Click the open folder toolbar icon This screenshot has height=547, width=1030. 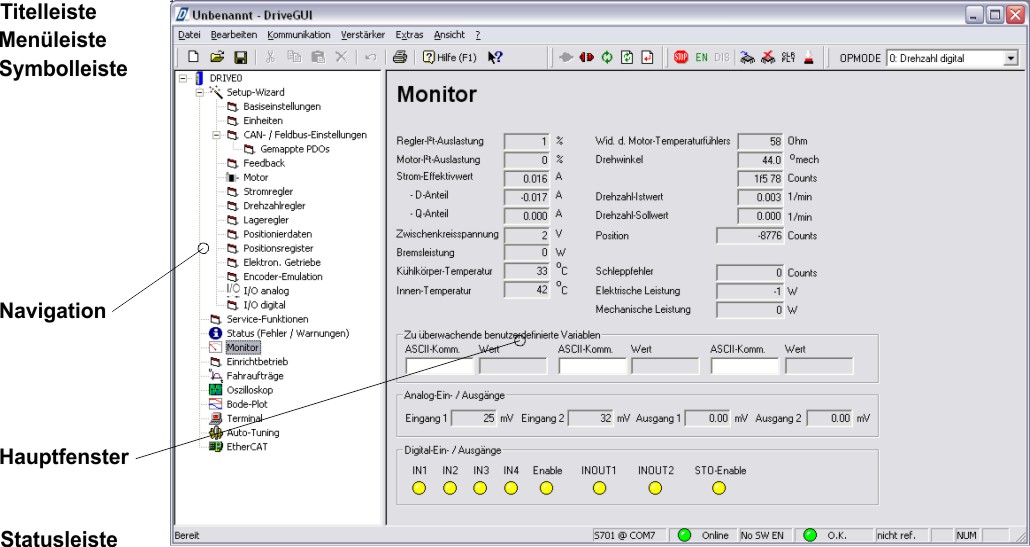[217, 58]
